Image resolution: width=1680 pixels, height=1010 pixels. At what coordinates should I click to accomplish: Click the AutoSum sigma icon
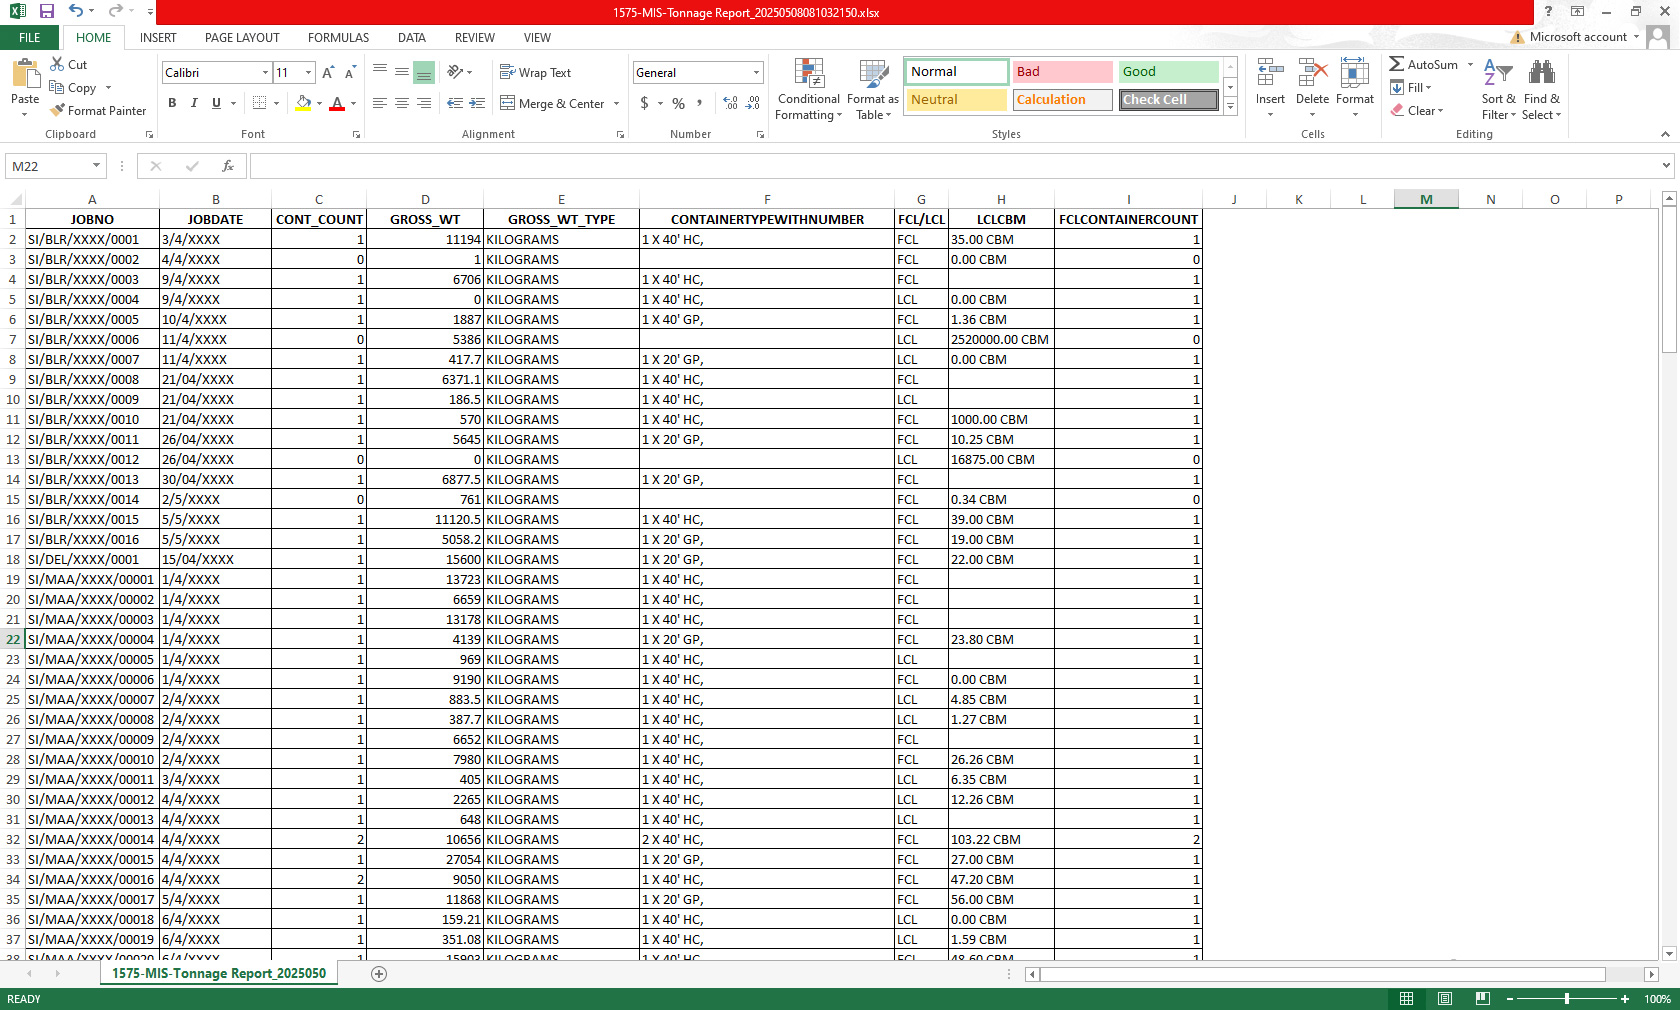click(1397, 64)
